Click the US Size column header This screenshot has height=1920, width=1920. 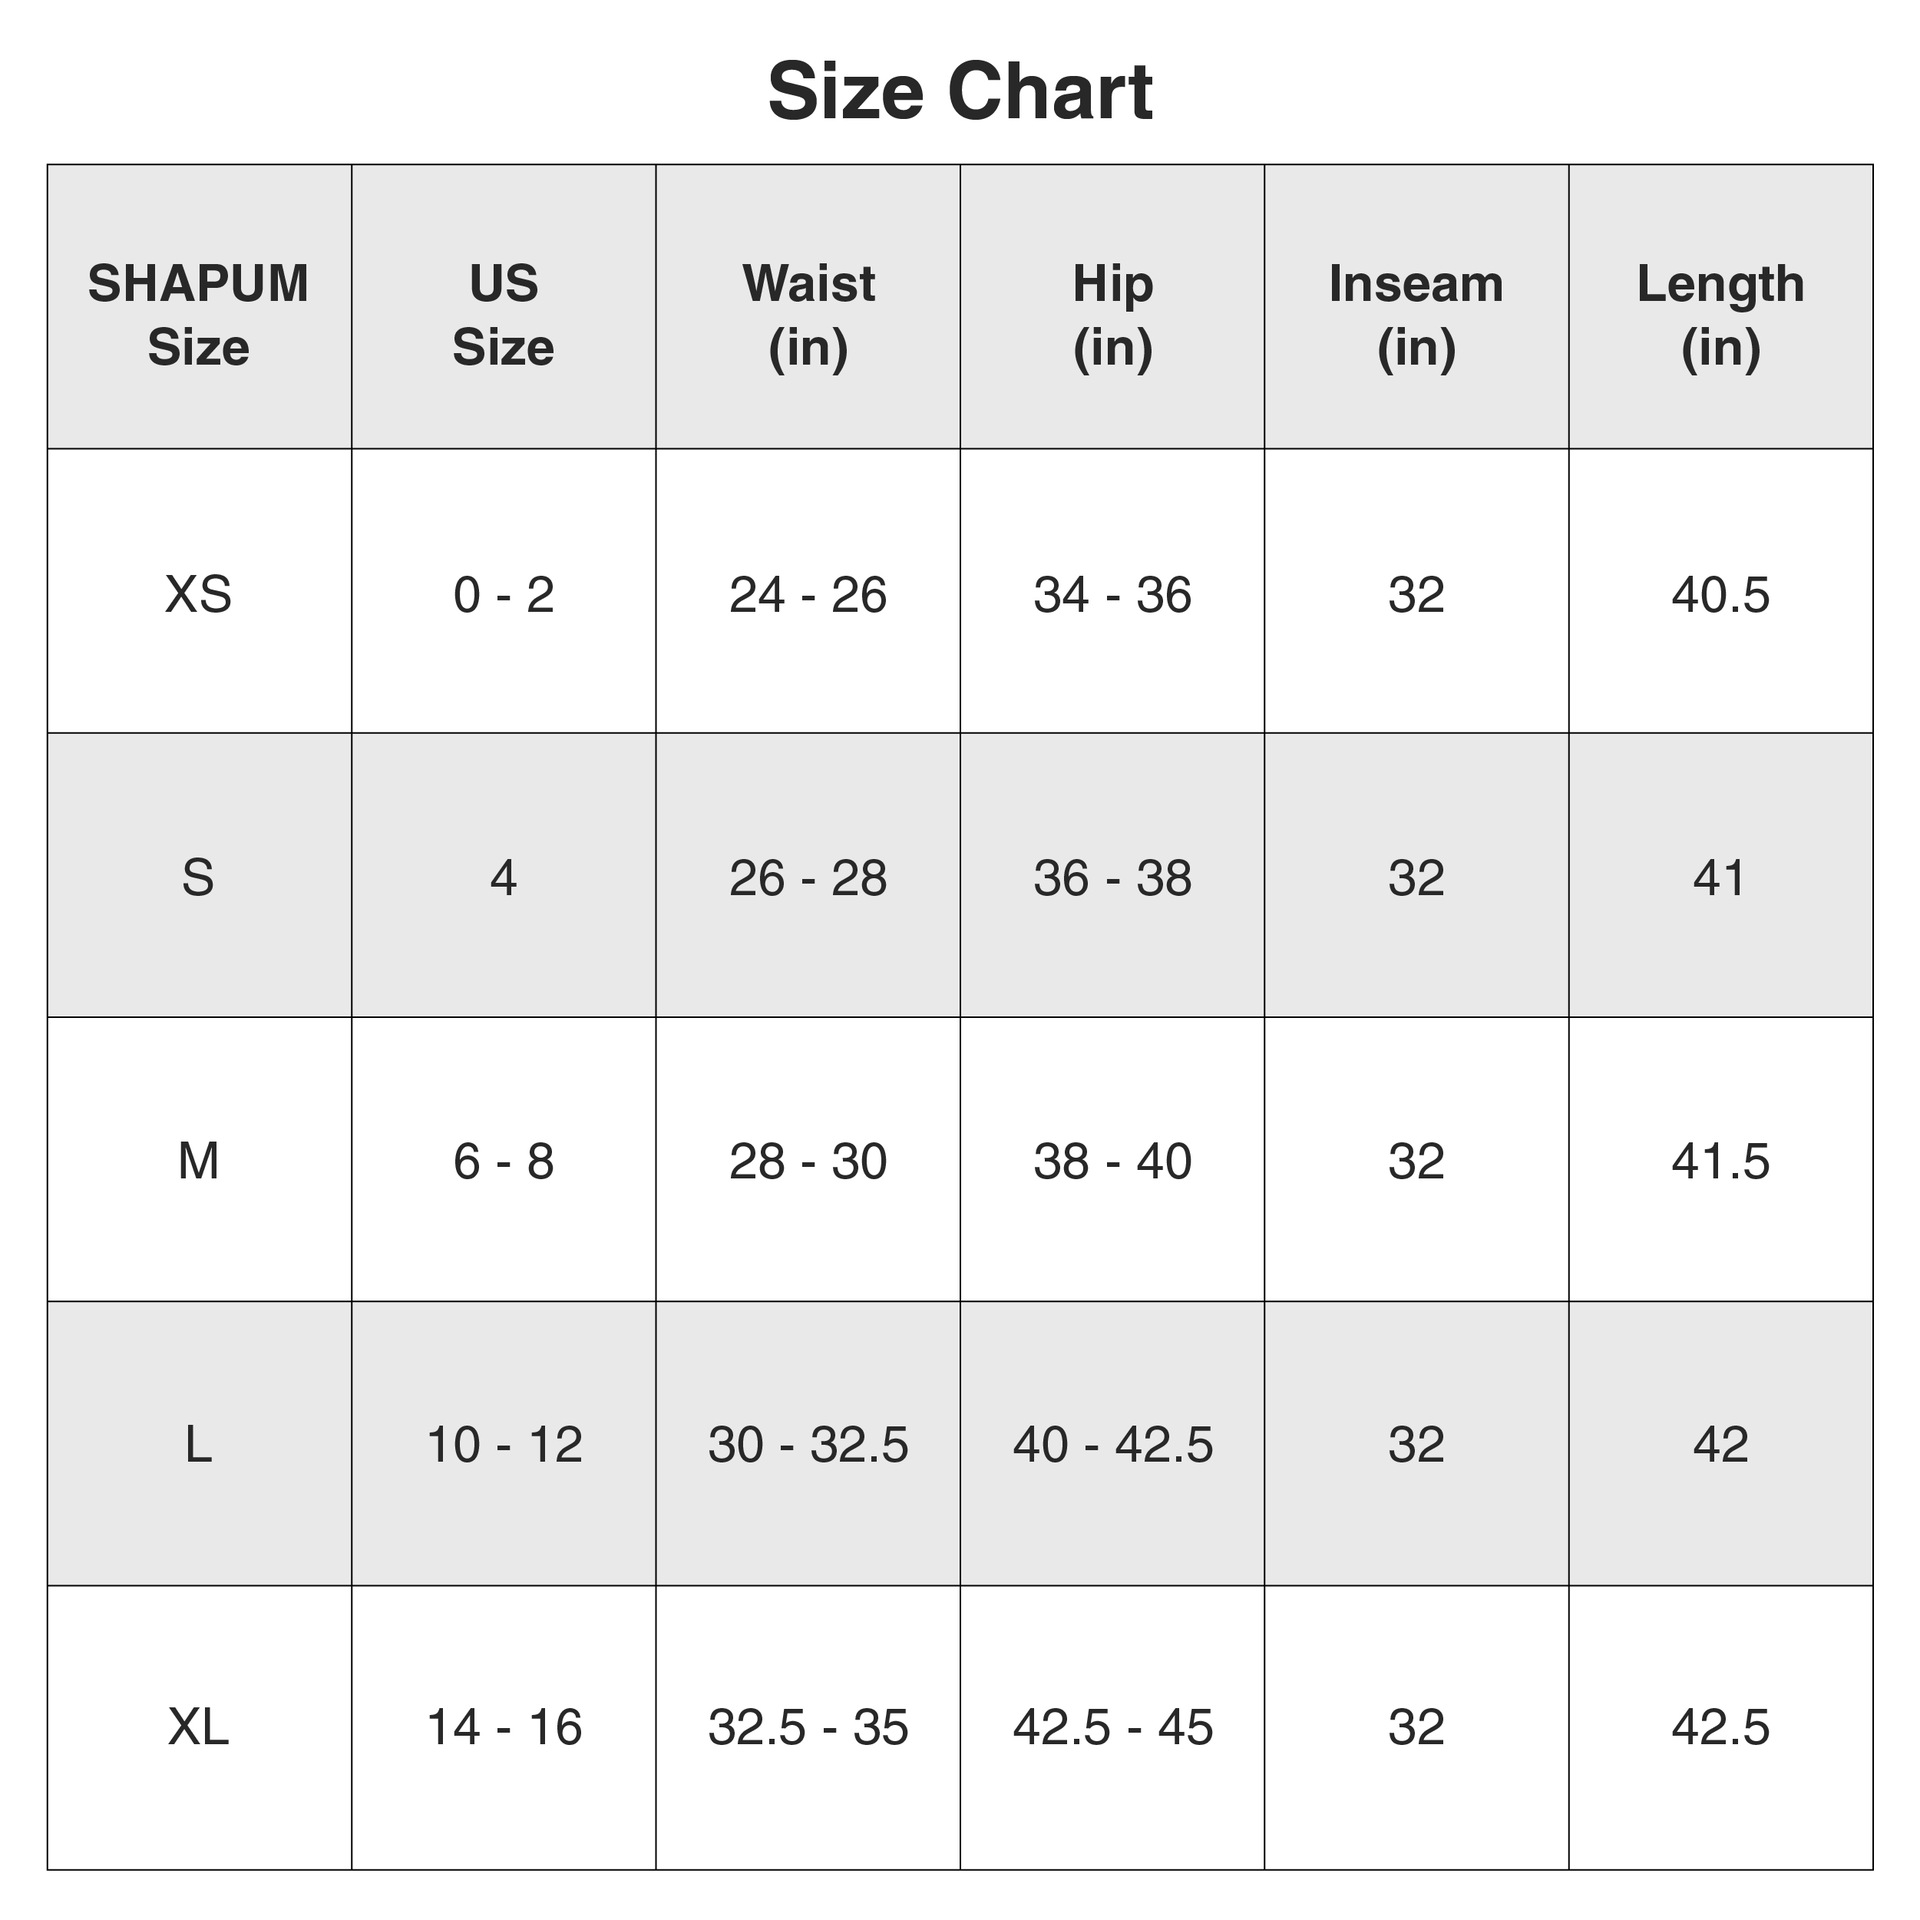click(x=503, y=306)
